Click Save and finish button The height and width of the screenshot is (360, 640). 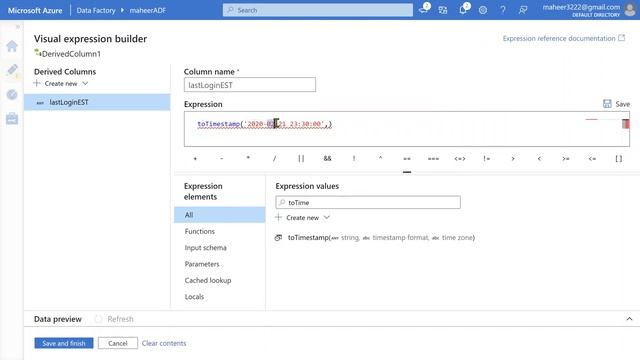point(64,343)
